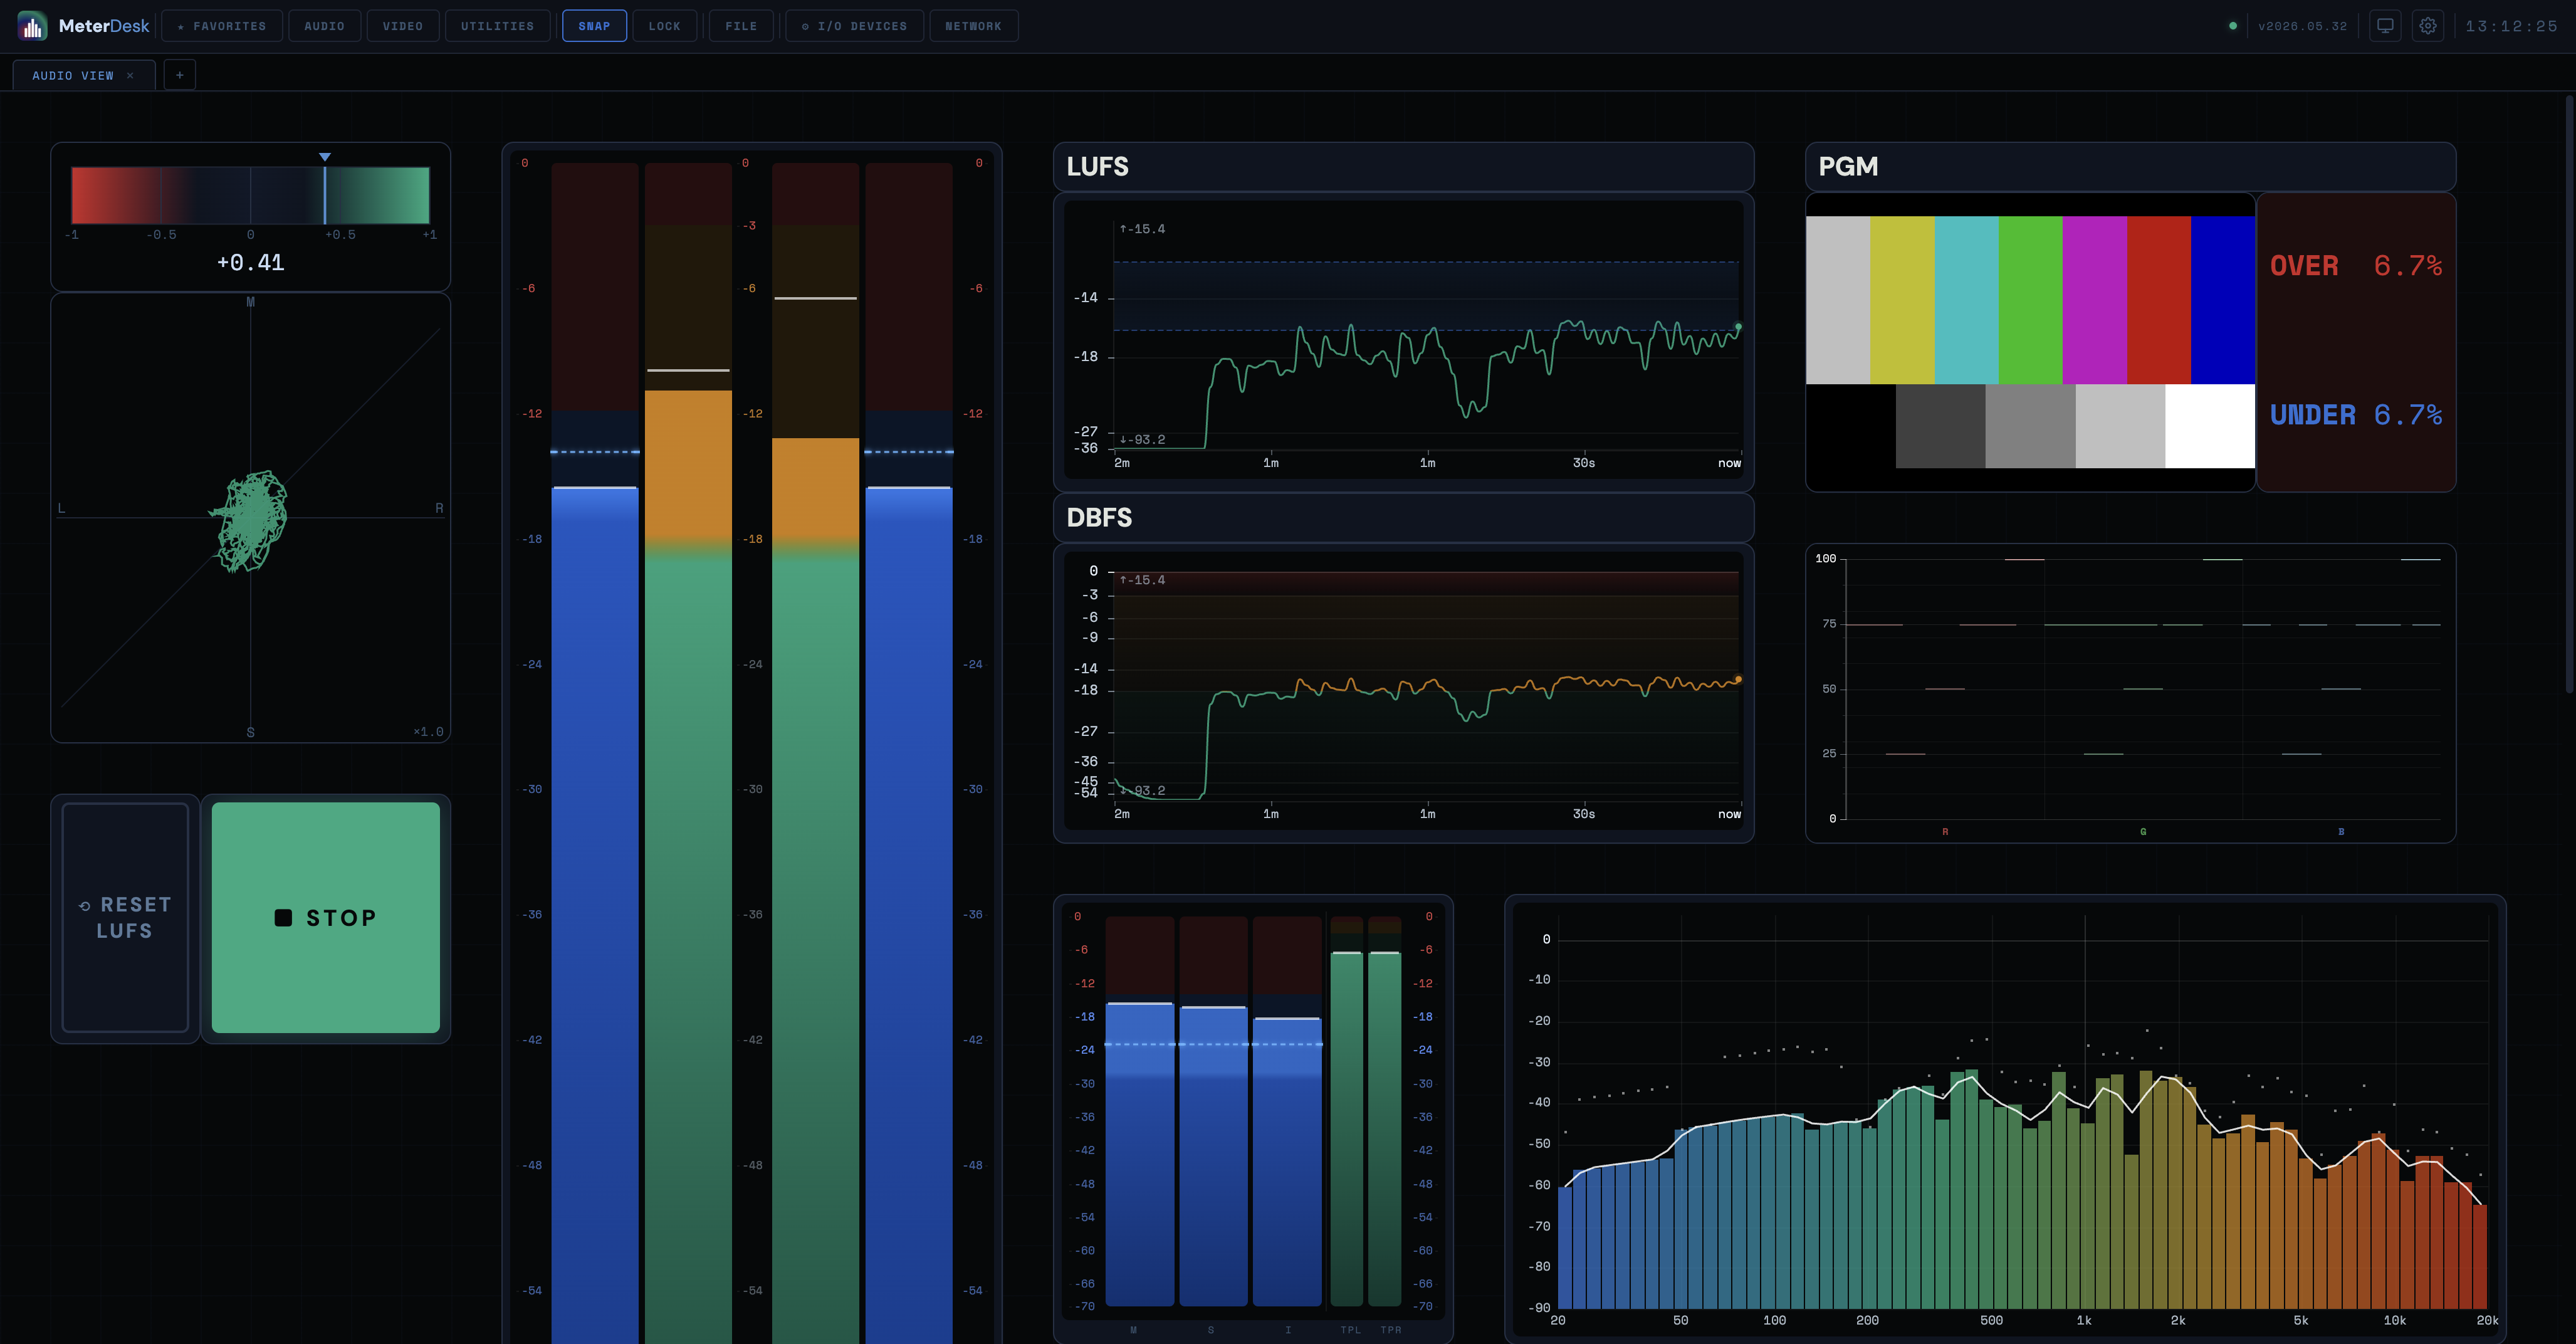Click the correlation value +0.41
Image resolution: width=2576 pixels, height=1344 pixels.
(x=251, y=262)
